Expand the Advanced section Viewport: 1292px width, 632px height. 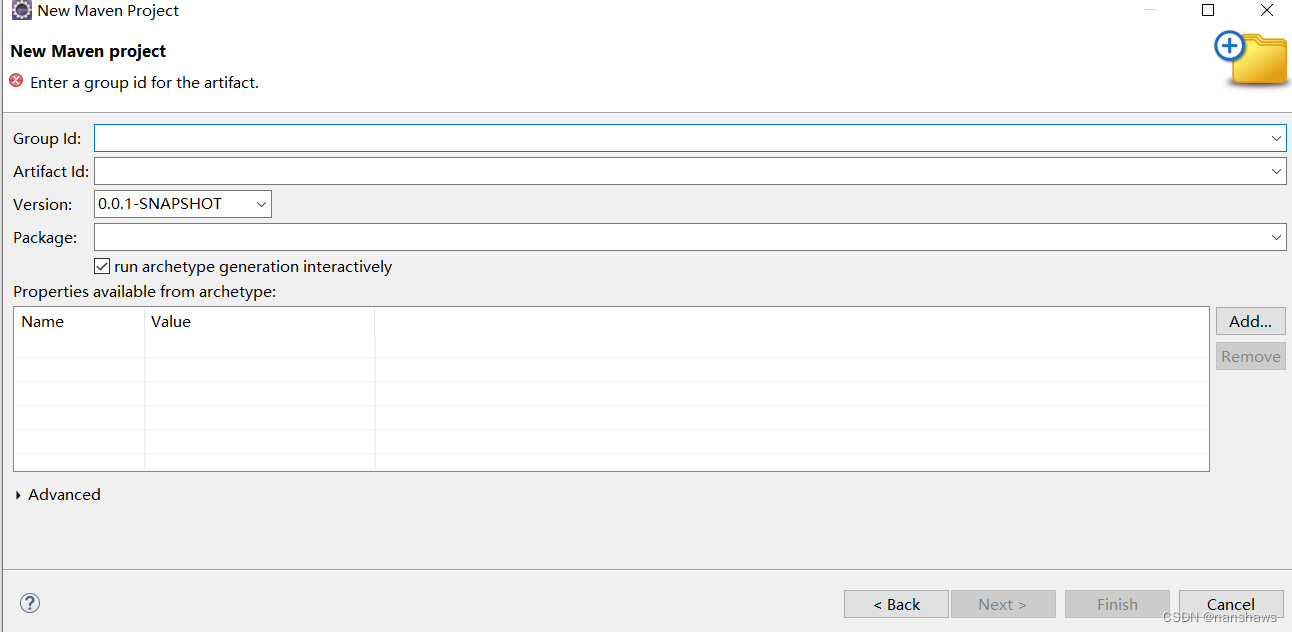(20, 495)
